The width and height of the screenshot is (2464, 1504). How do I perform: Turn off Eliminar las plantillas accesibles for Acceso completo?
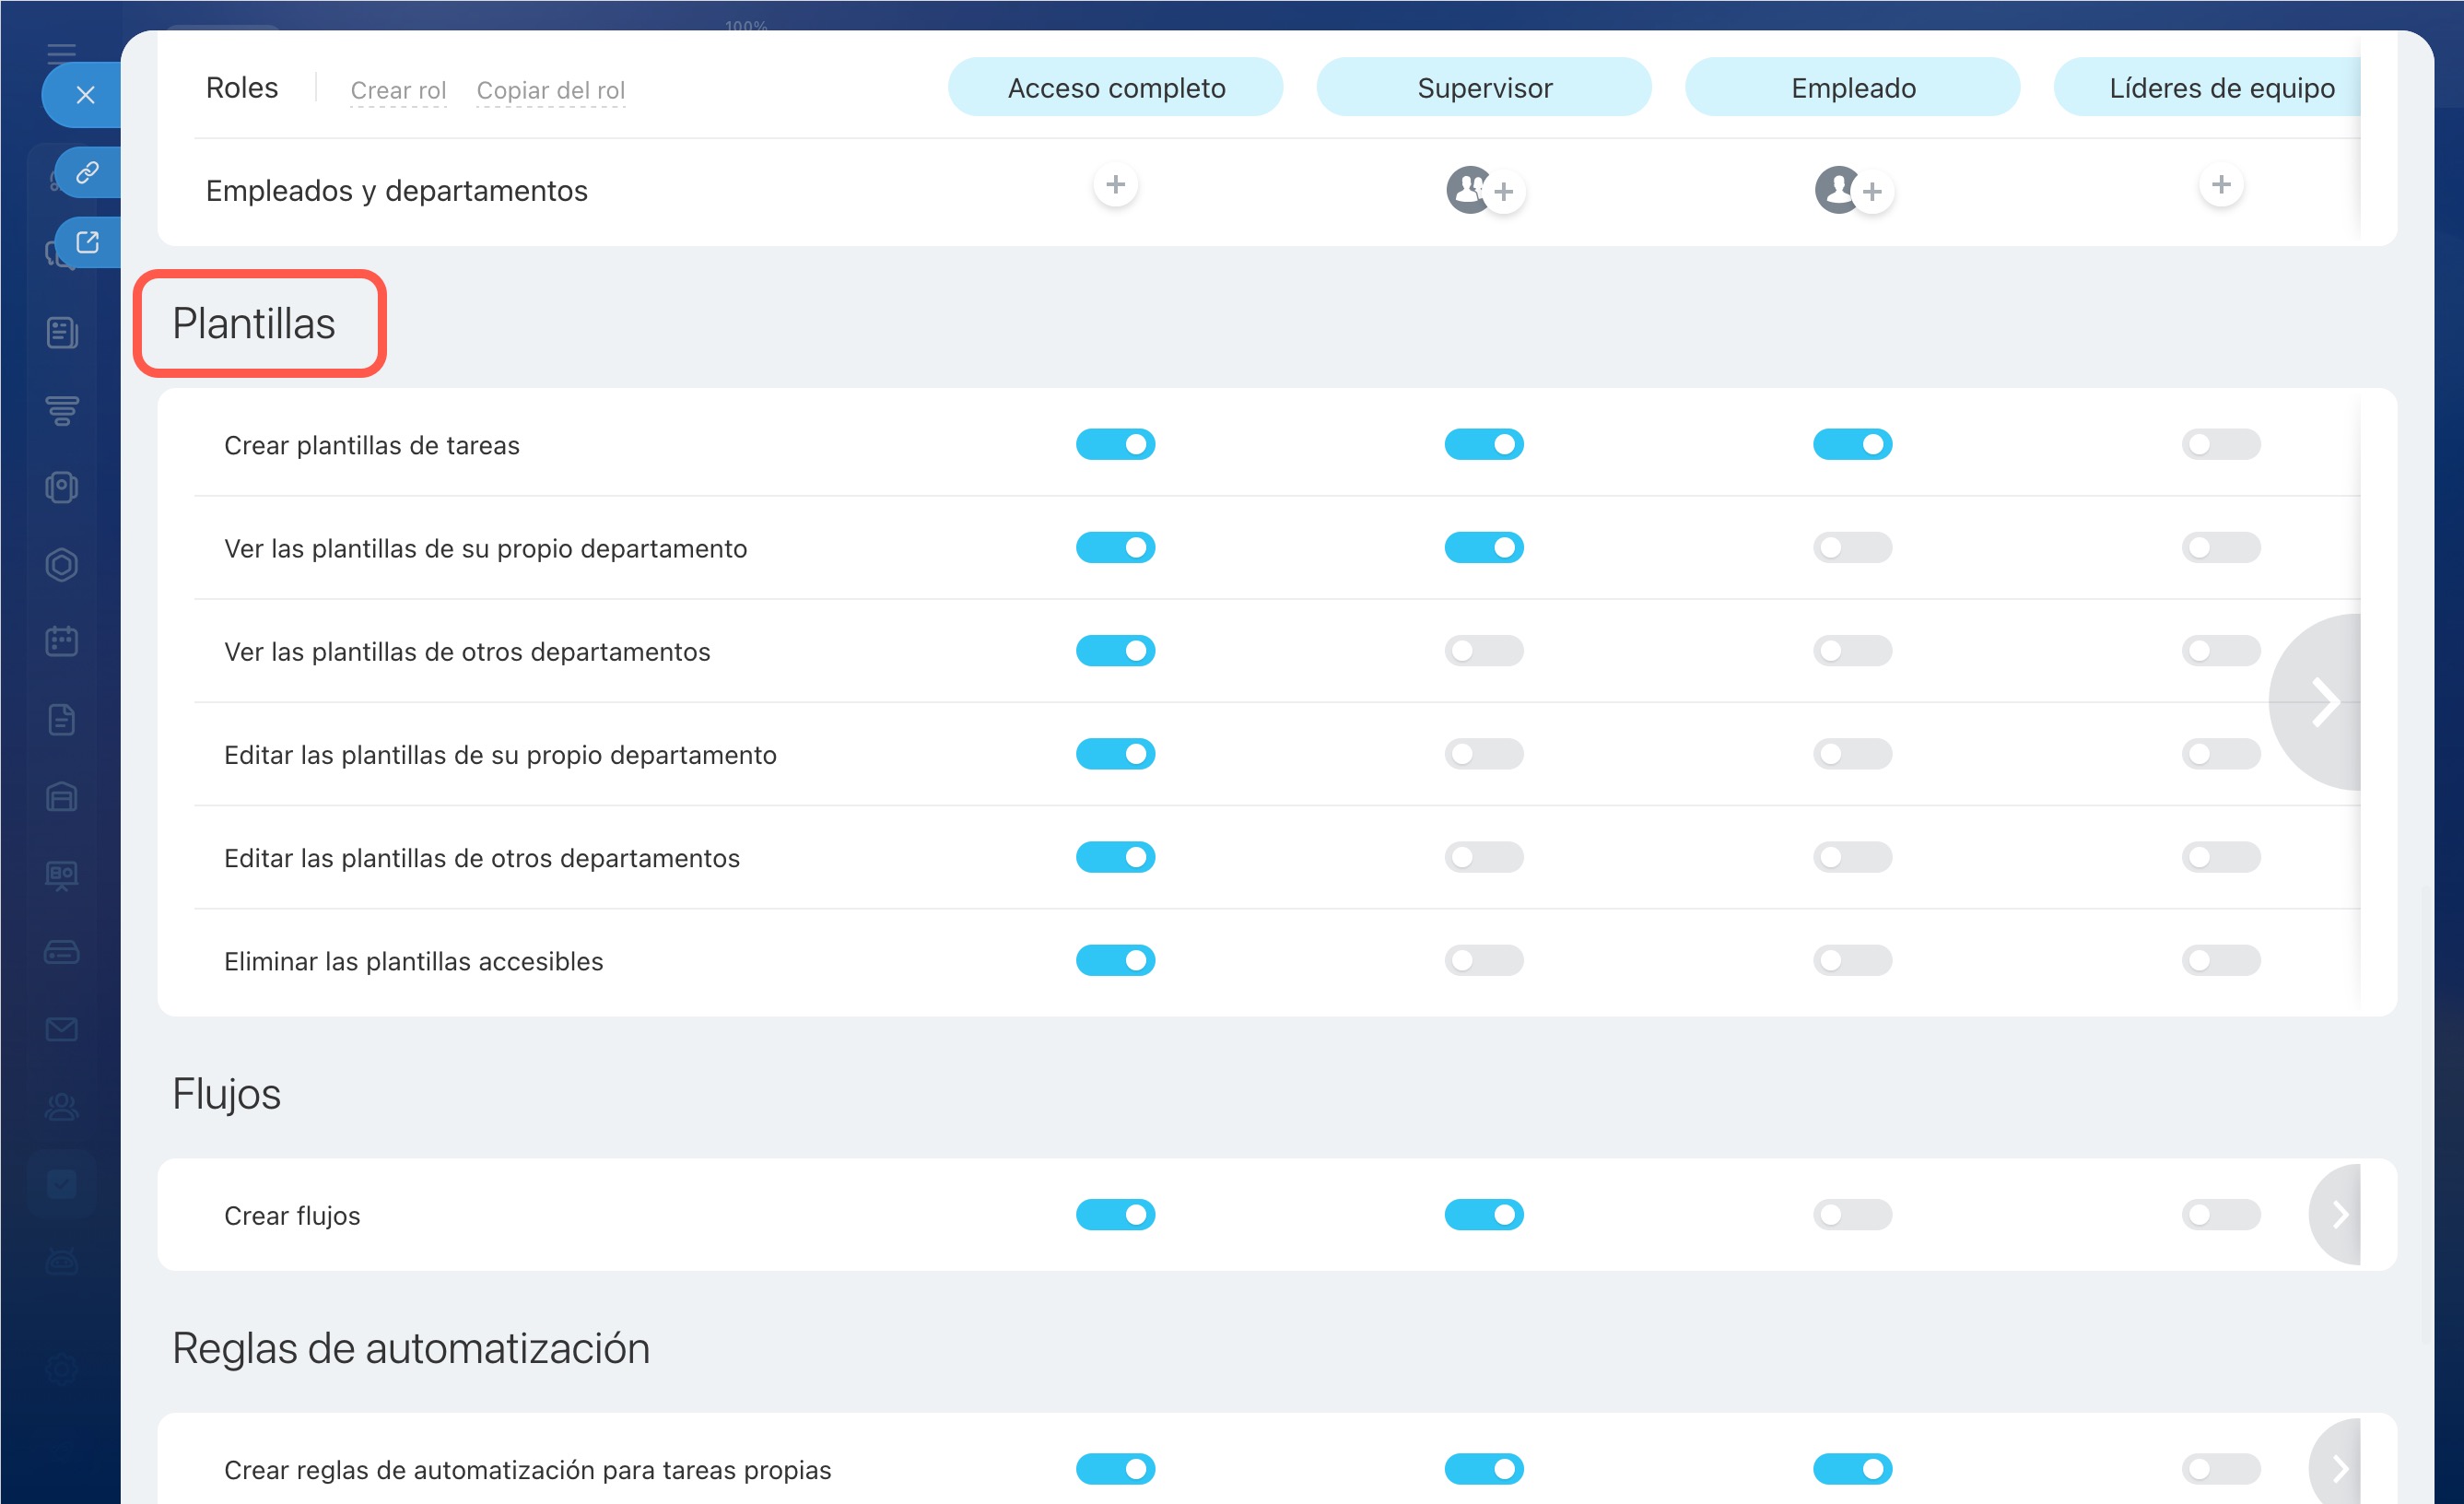[1115, 960]
